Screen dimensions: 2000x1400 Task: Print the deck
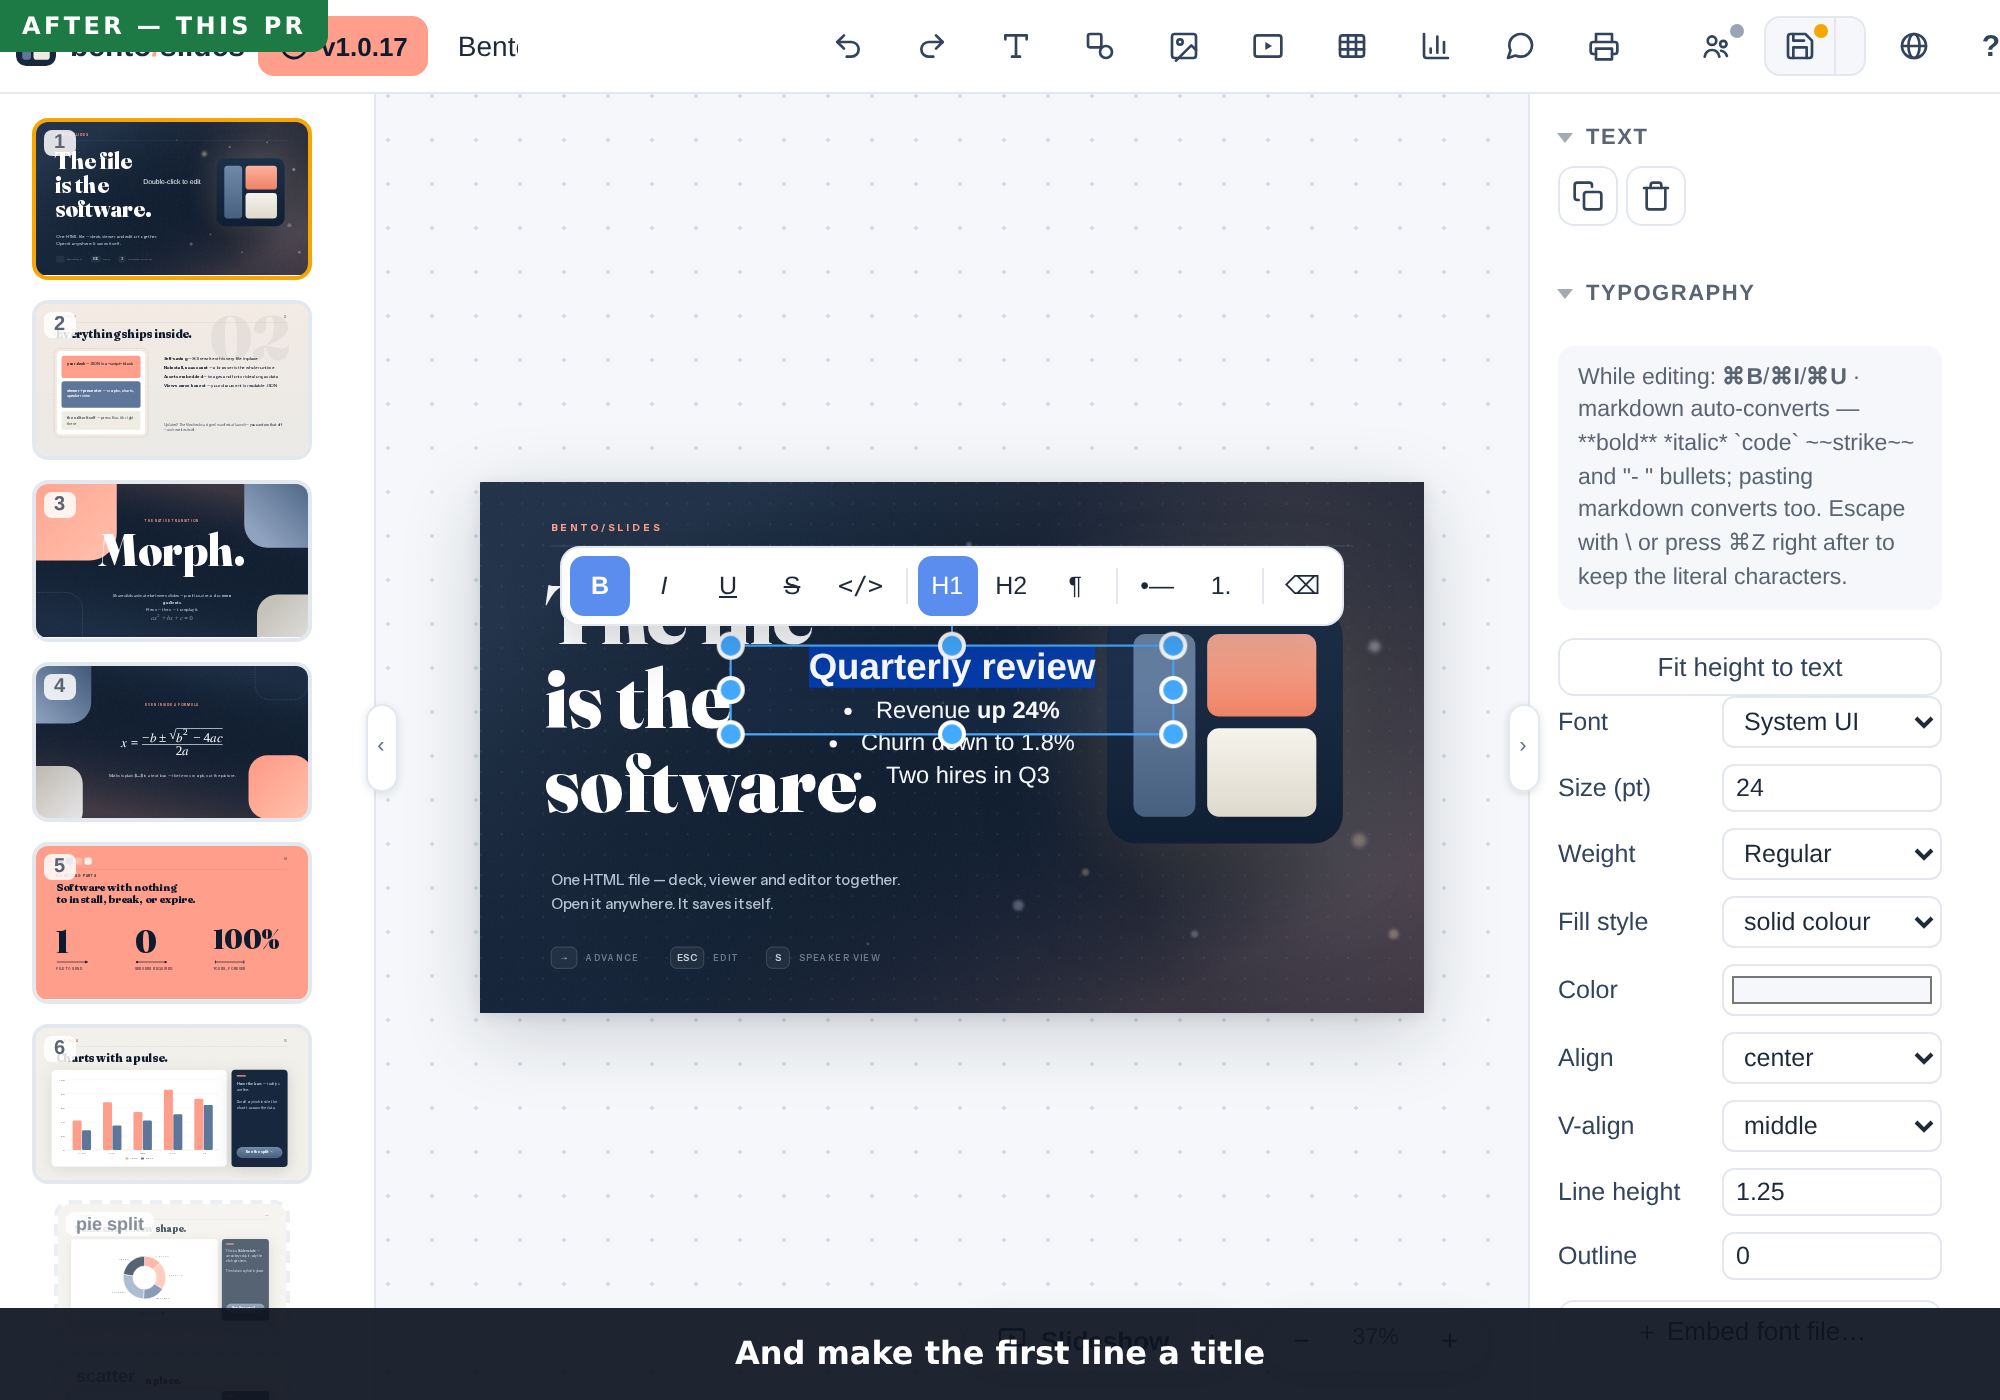(x=1604, y=47)
